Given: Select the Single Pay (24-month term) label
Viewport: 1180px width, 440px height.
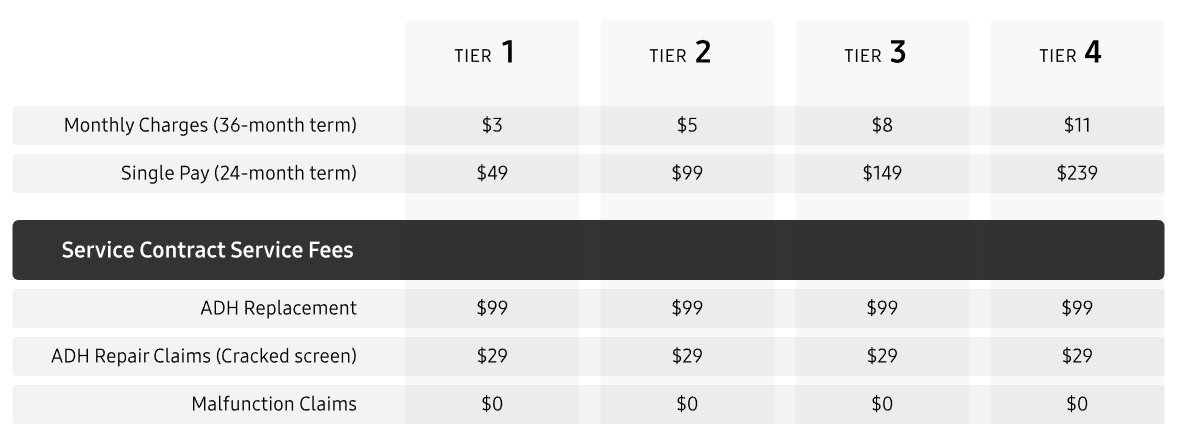Looking at the screenshot, I should [239, 173].
